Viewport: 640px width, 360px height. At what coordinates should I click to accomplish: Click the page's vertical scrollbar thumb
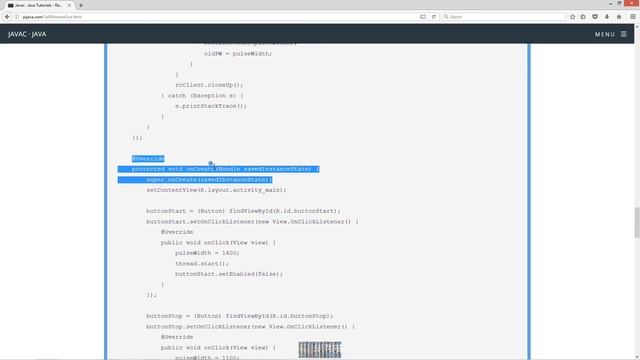click(x=637, y=222)
